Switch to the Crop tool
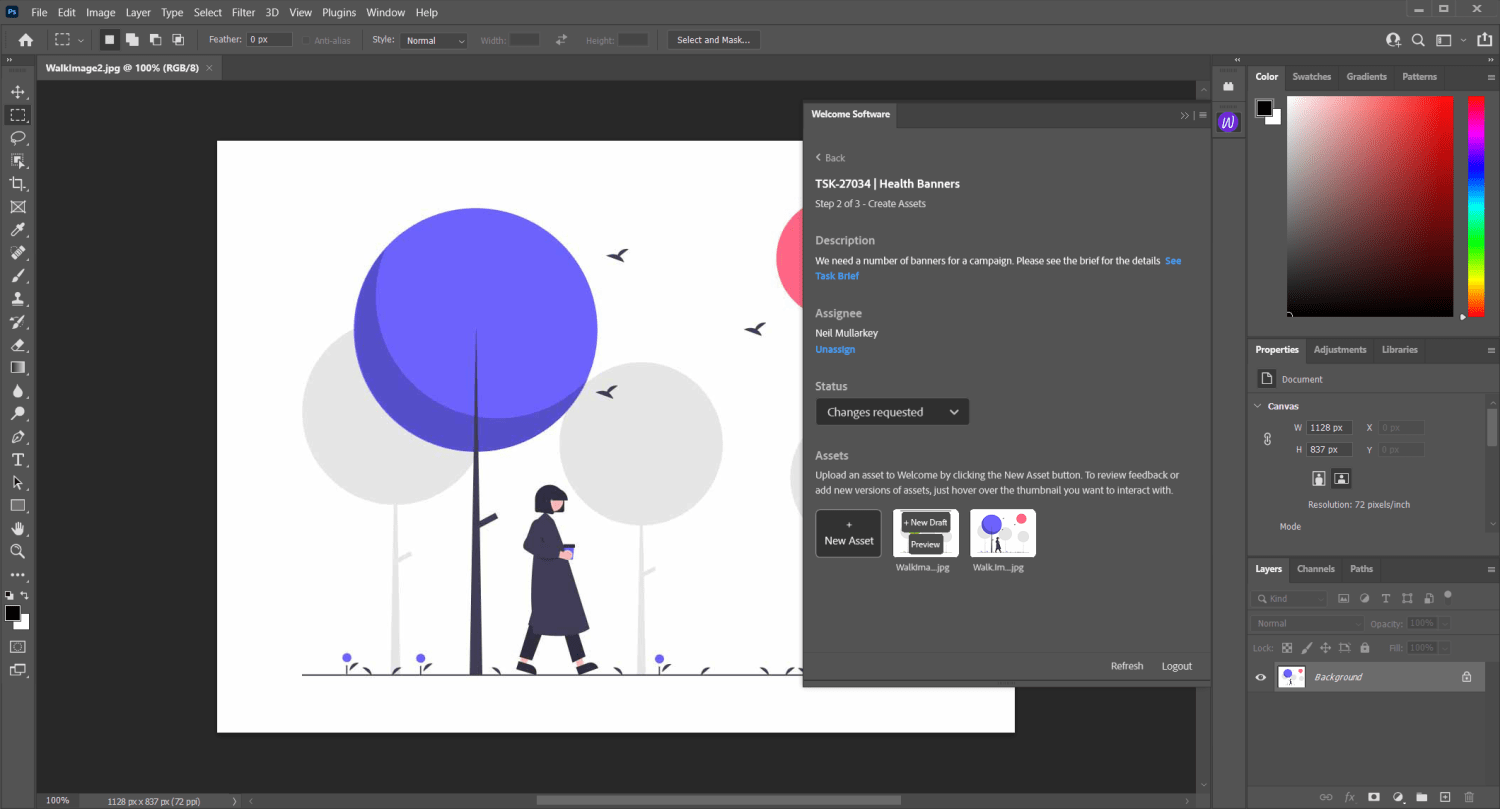 (16, 183)
